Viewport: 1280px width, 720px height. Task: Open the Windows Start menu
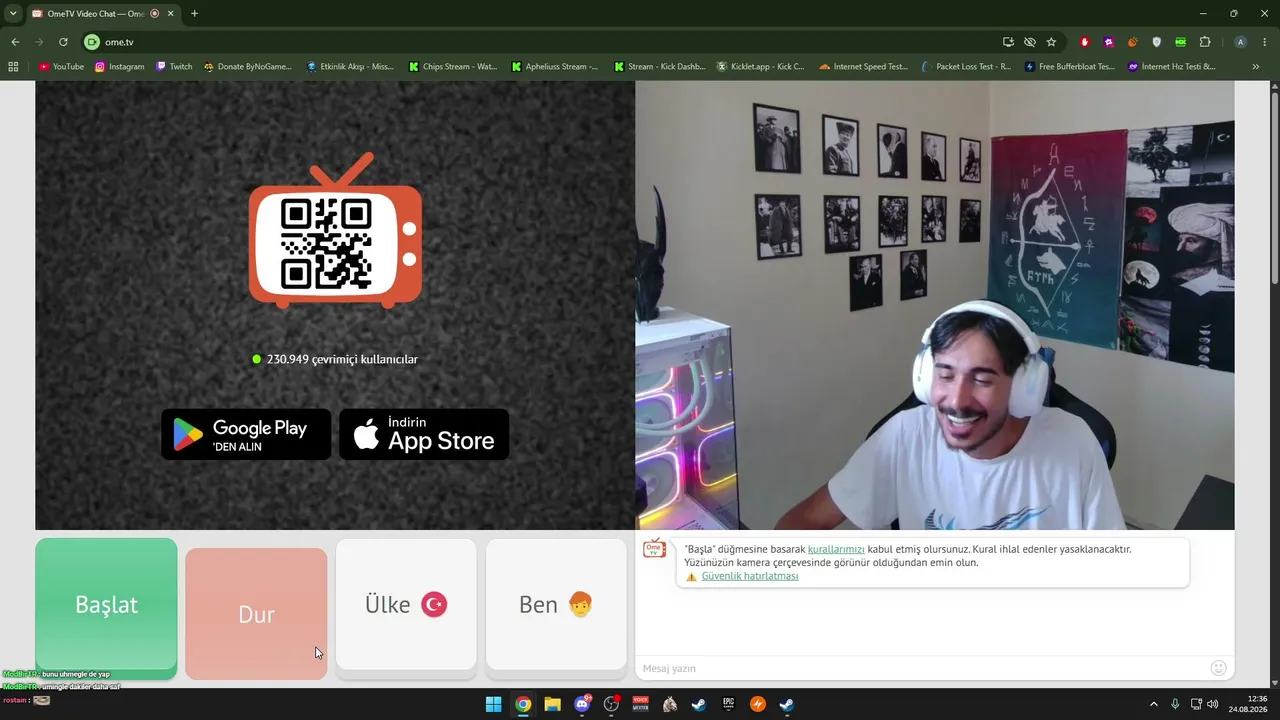pyautogui.click(x=493, y=704)
